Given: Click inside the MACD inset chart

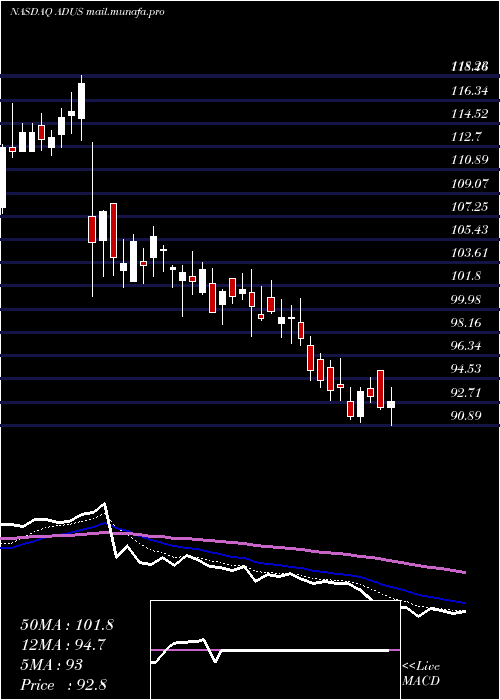Looking at the screenshot, I should coord(275,650).
